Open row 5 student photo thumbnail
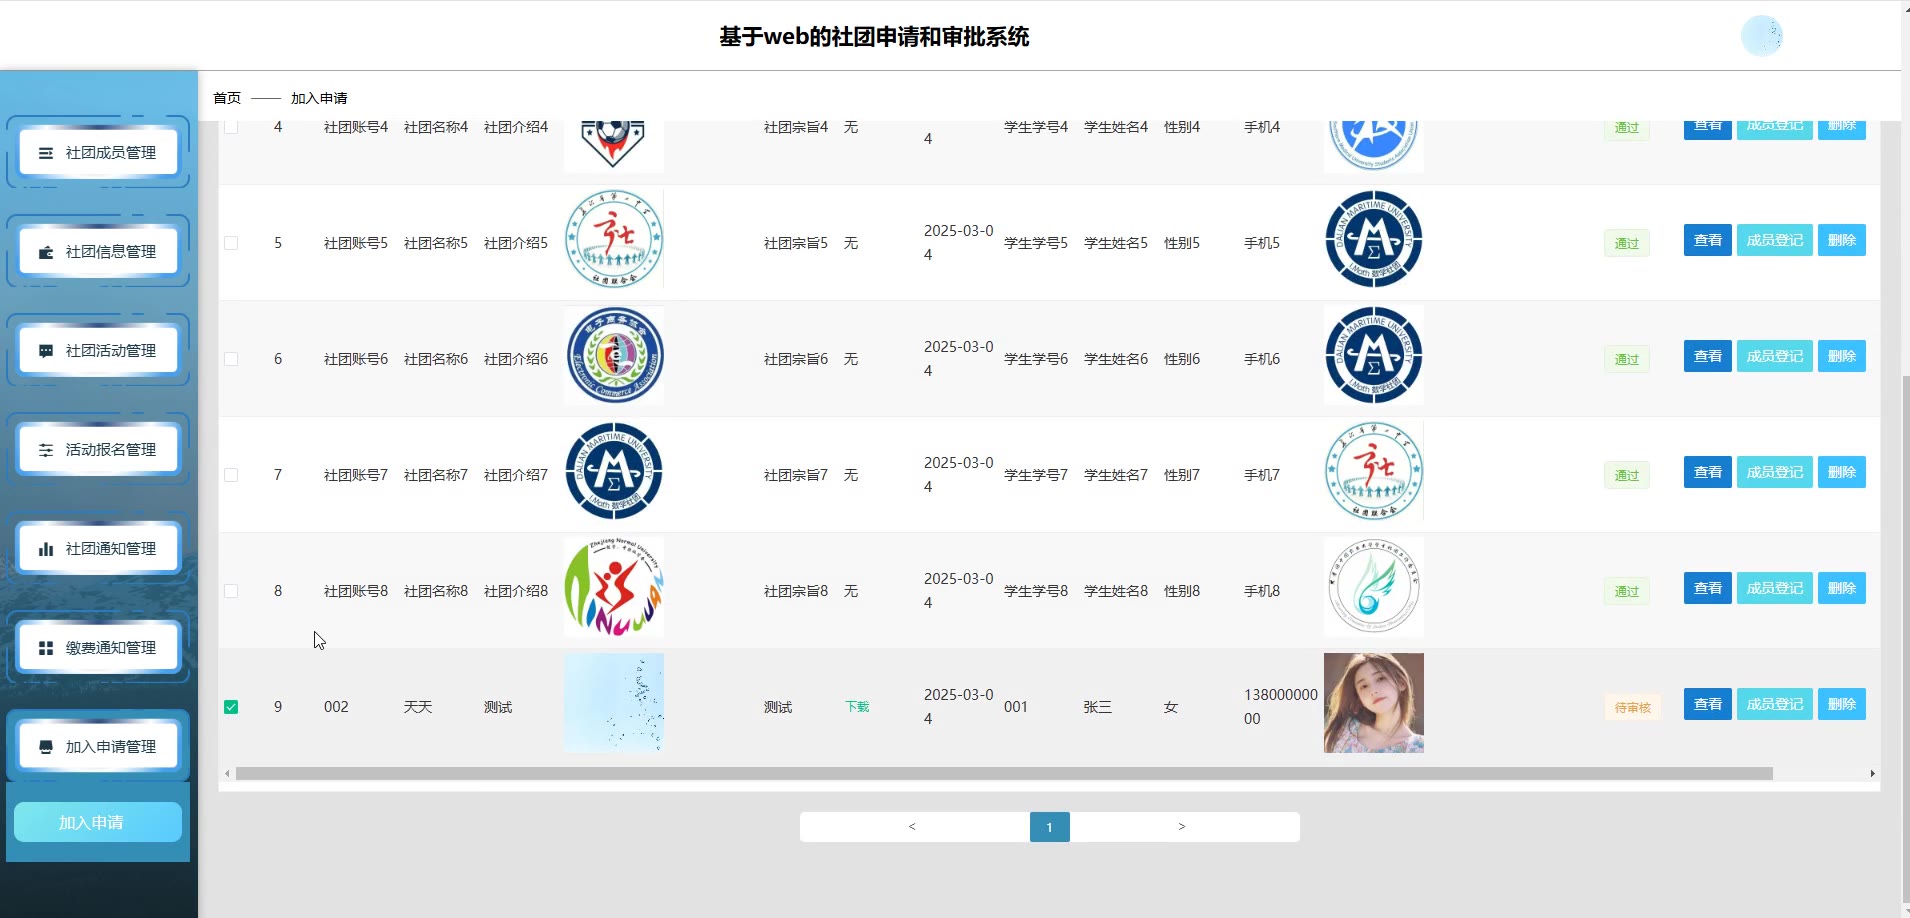1910x918 pixels. [x=1374, y=239]
